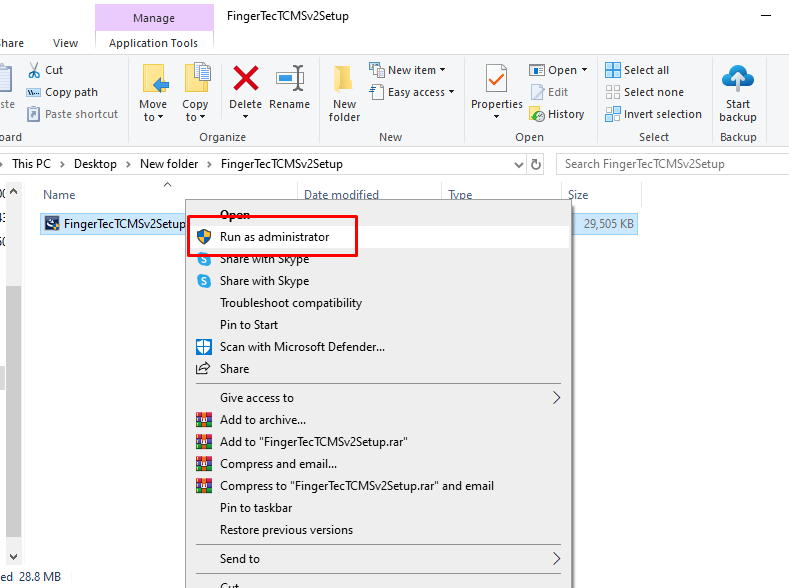Click the Microsoft Defender shield icon
The width and height of the screenshot is (789, 588).
204,347
